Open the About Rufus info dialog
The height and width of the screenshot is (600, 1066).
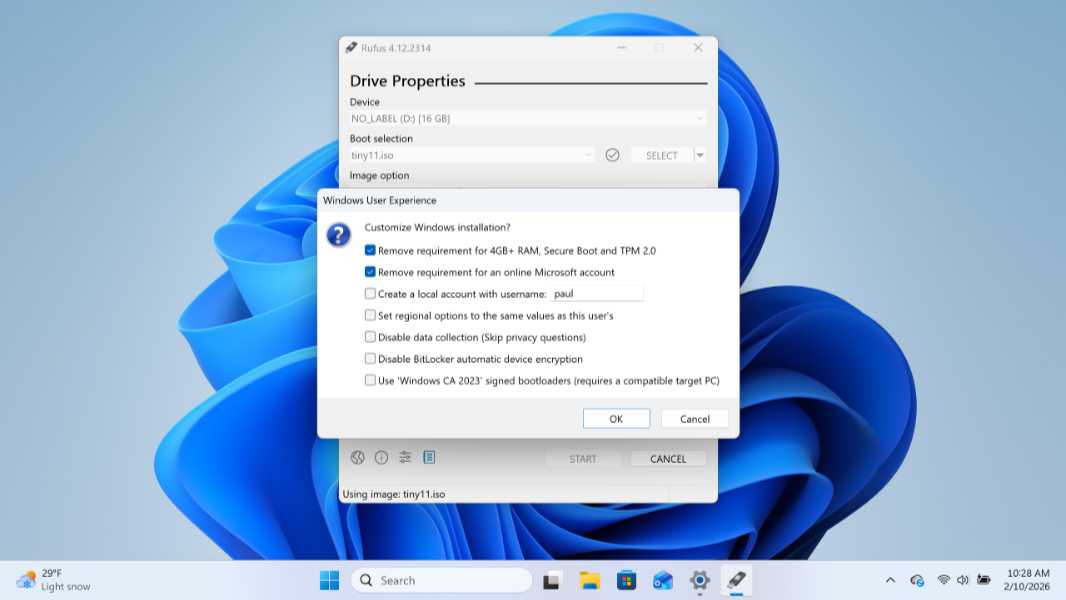coord(381,457)
